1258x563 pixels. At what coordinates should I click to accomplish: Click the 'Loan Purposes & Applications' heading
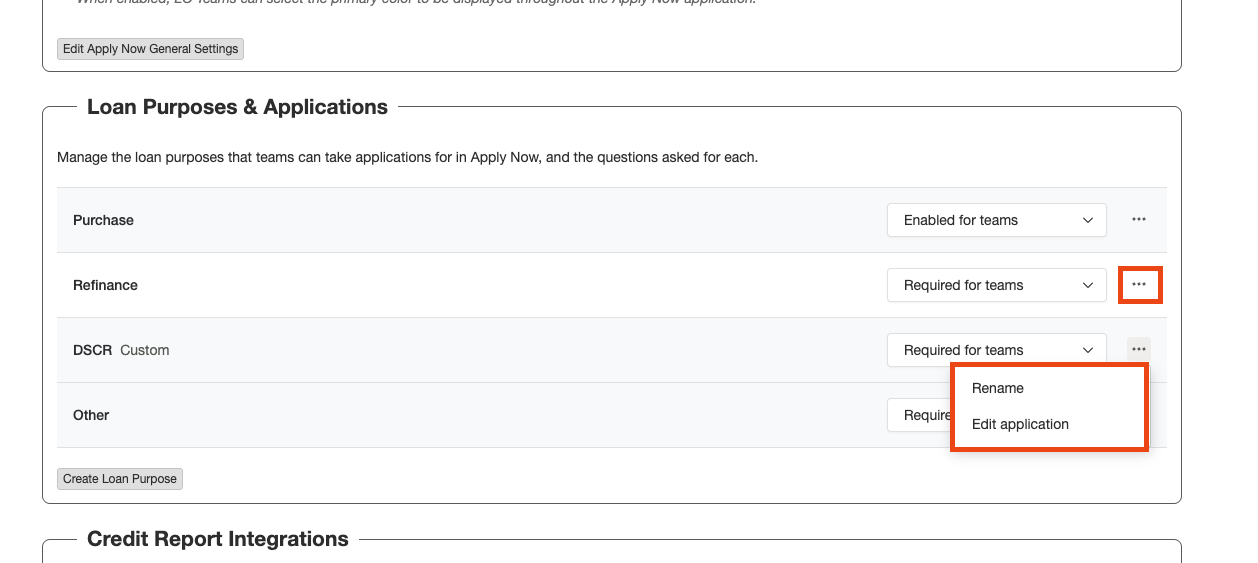[x=237, y=107]
